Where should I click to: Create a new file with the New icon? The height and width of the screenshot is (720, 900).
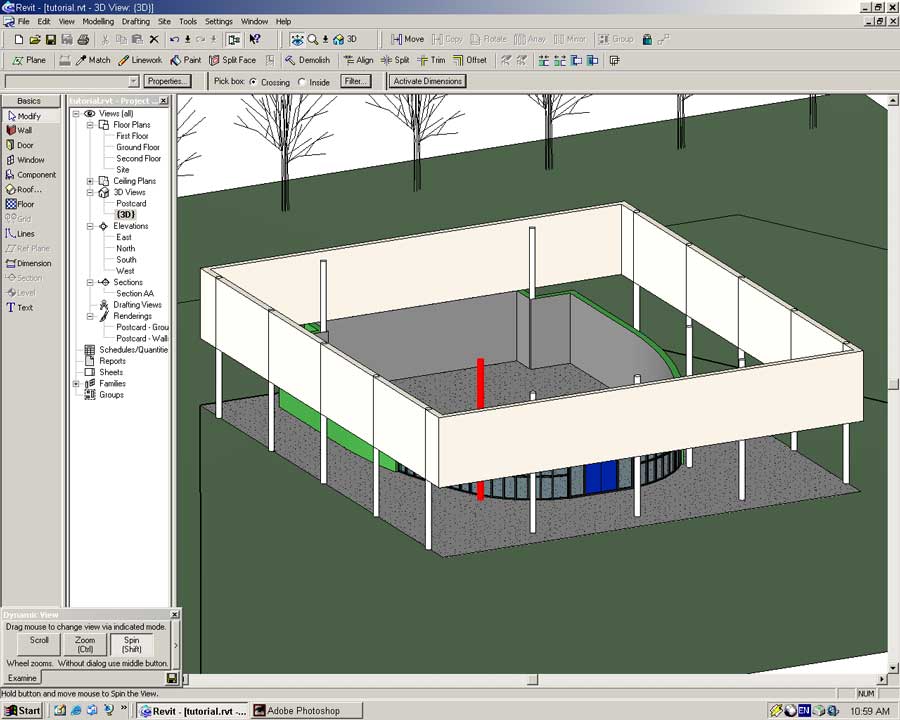(19, 40)
